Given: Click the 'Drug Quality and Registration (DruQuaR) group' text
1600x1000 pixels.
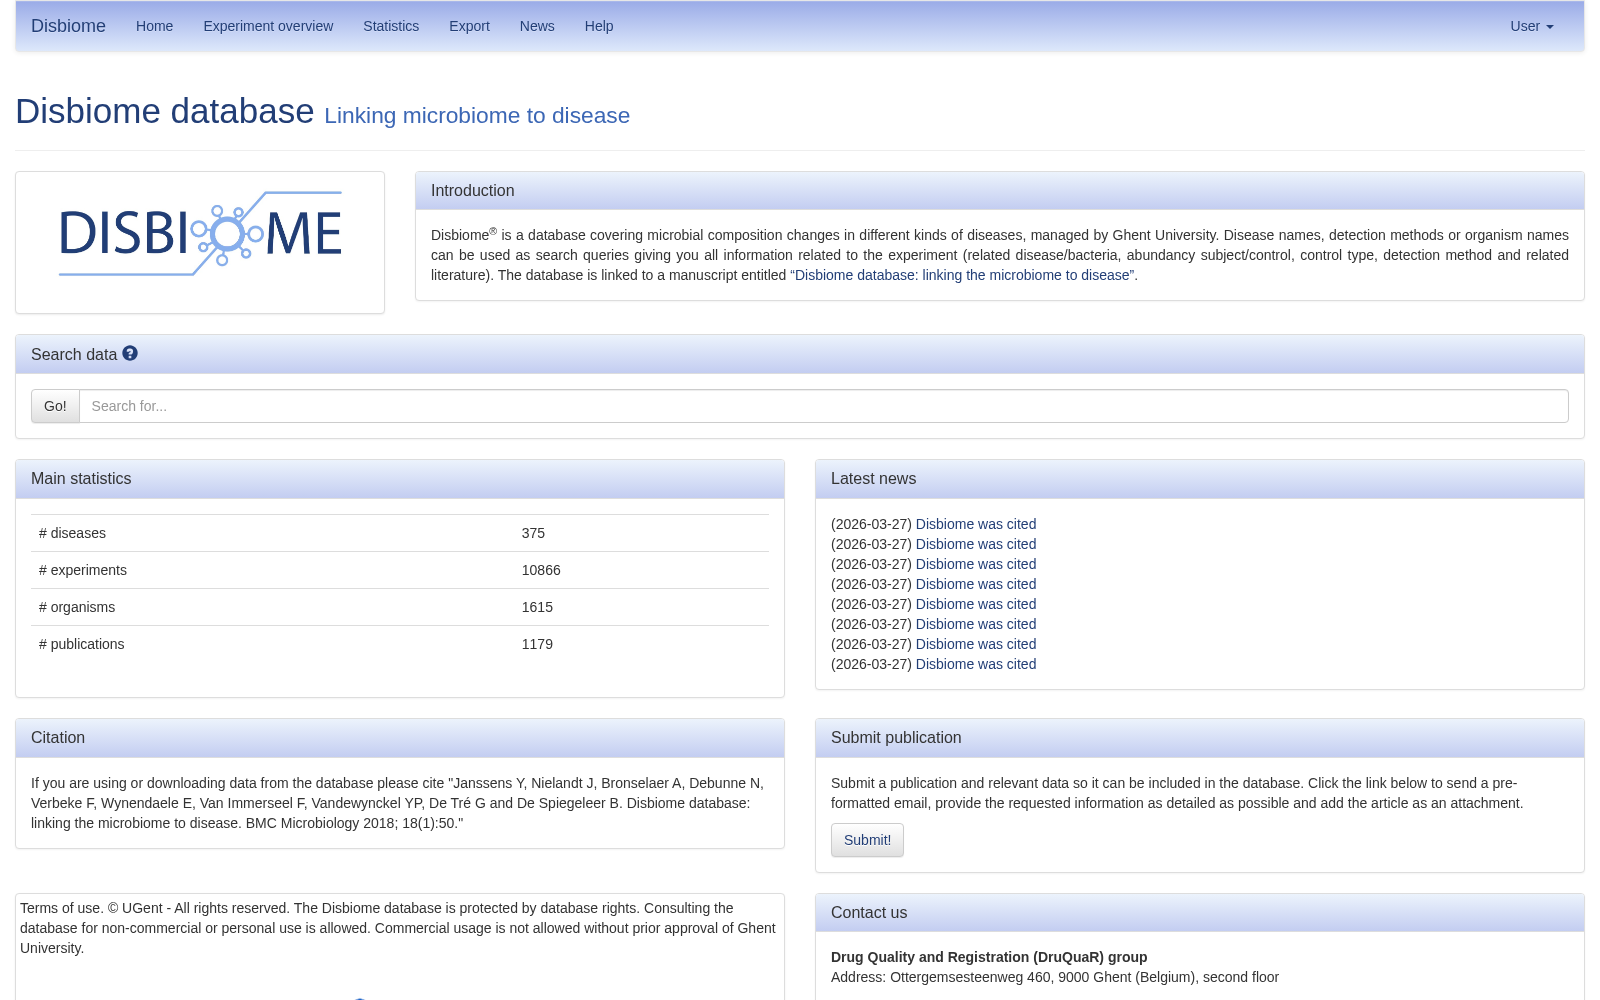Looking at the screenshot, I should [989, 957].
